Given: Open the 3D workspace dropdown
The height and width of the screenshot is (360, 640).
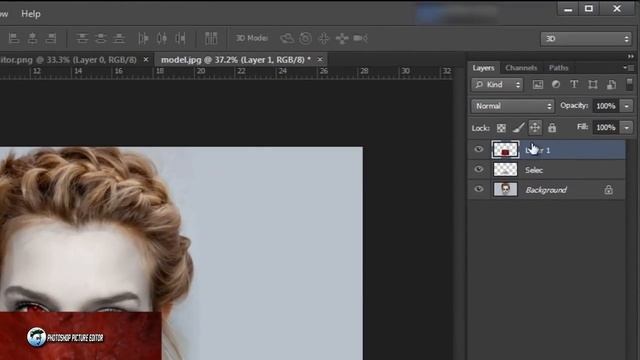Looking at the screenshot, I should click(586, 38).
